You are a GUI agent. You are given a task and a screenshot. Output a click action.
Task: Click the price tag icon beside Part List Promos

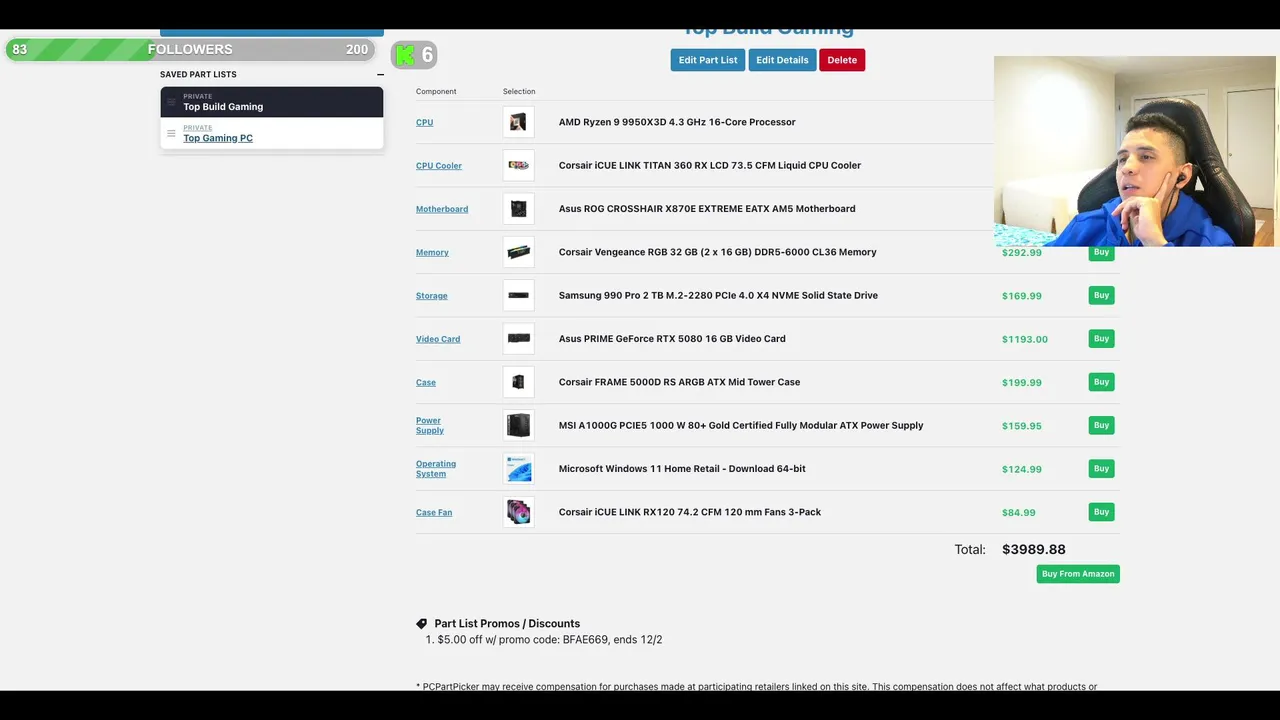[422, 623]
